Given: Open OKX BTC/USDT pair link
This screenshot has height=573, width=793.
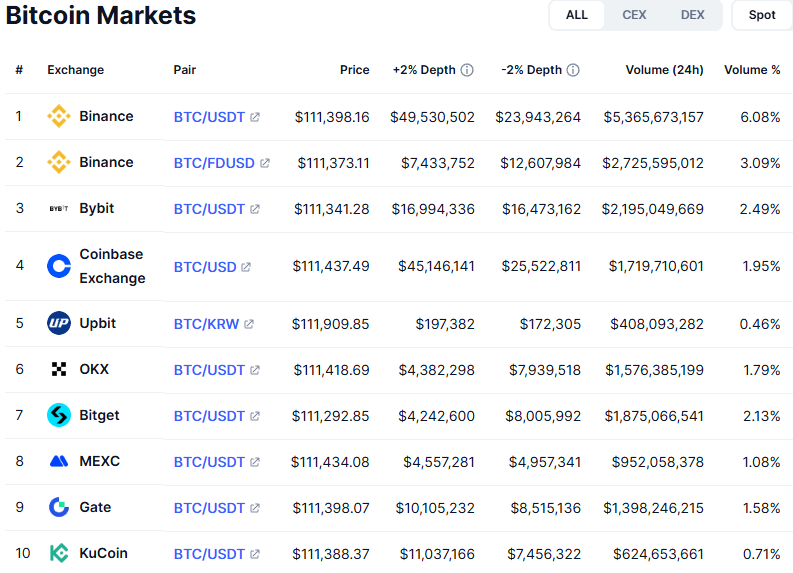Looking at the screenshot, I should (209, 370).
